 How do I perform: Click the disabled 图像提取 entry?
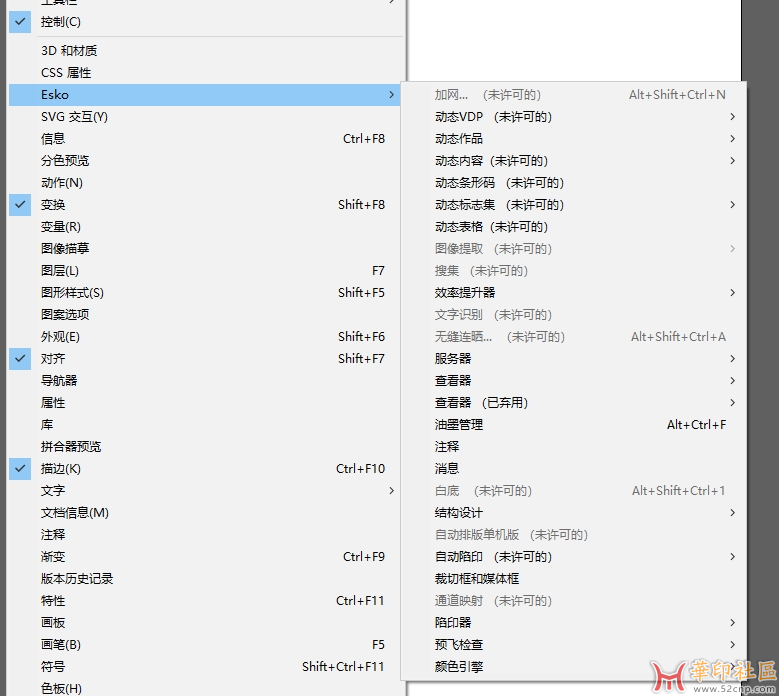[574, 248]
